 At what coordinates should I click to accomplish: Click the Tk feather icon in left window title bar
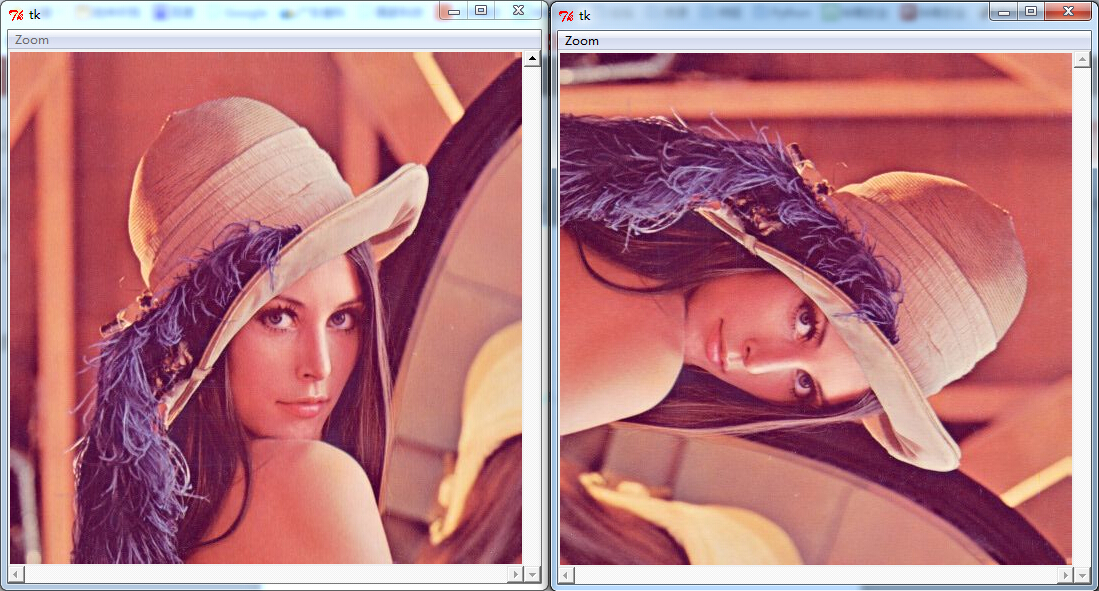click(x=16, y=14)
